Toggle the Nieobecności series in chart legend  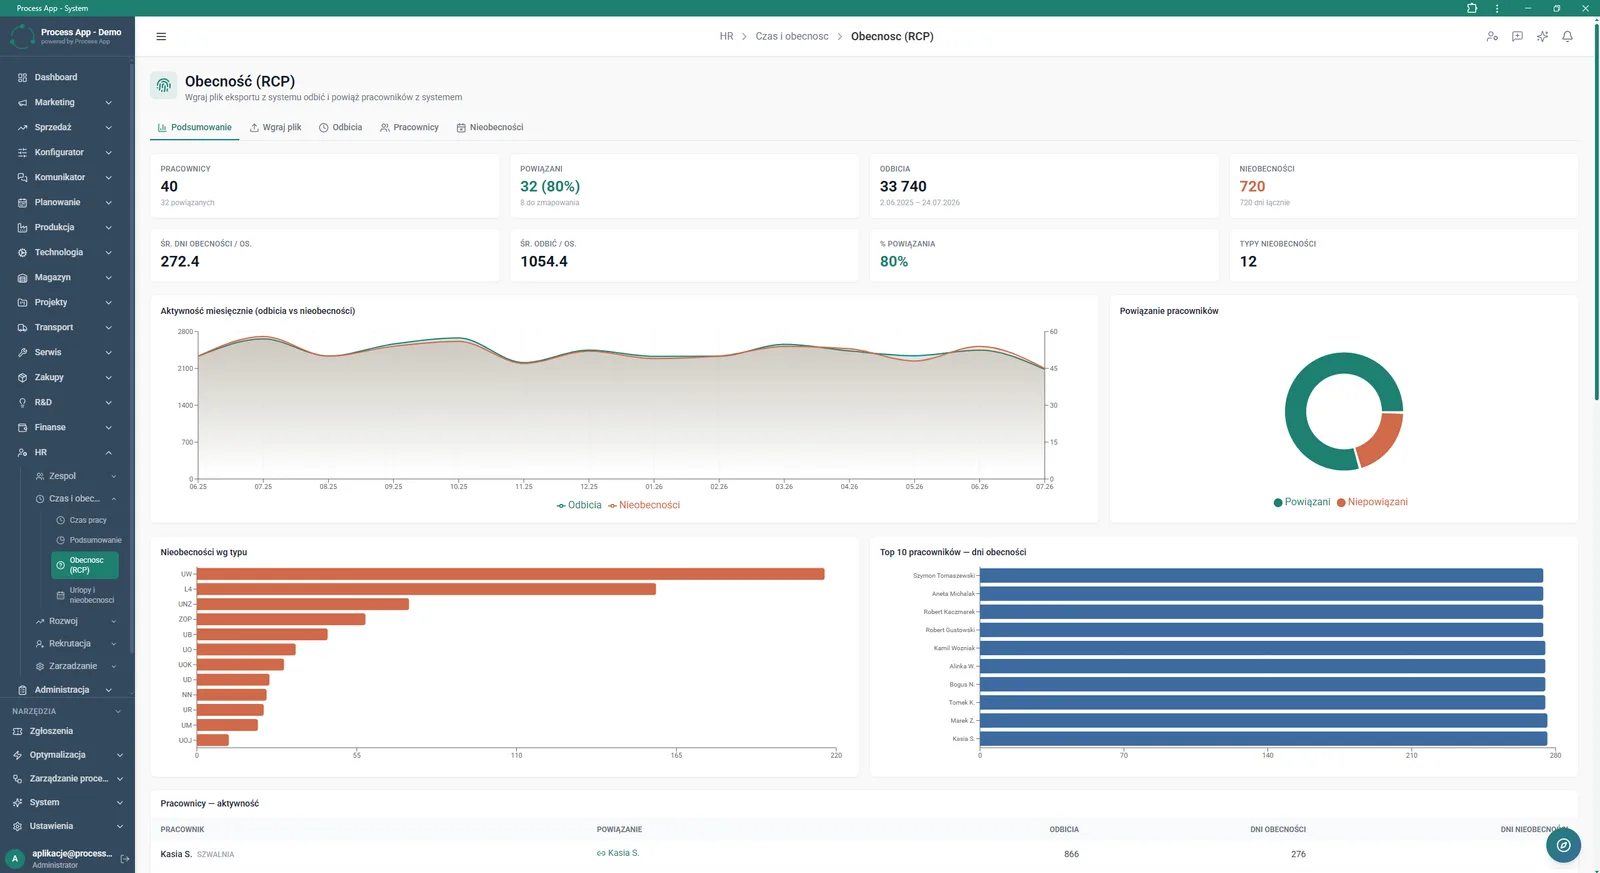click(x=644, y=505)
